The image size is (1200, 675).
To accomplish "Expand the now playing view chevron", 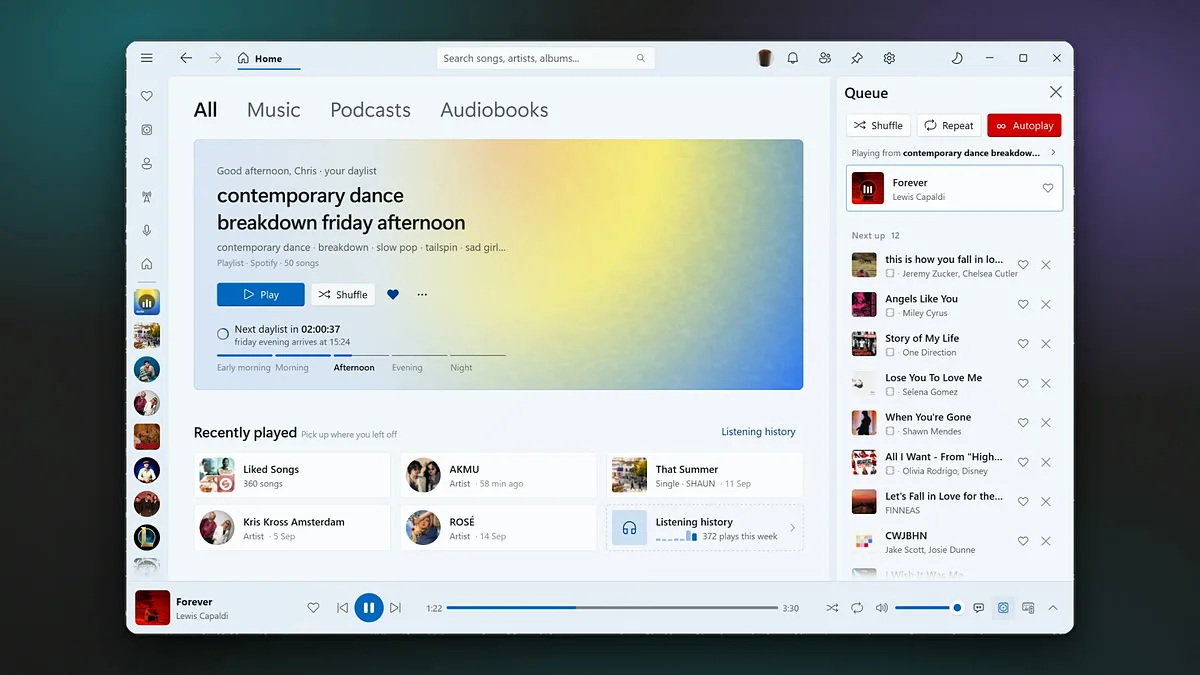I will coord(1053,608).
